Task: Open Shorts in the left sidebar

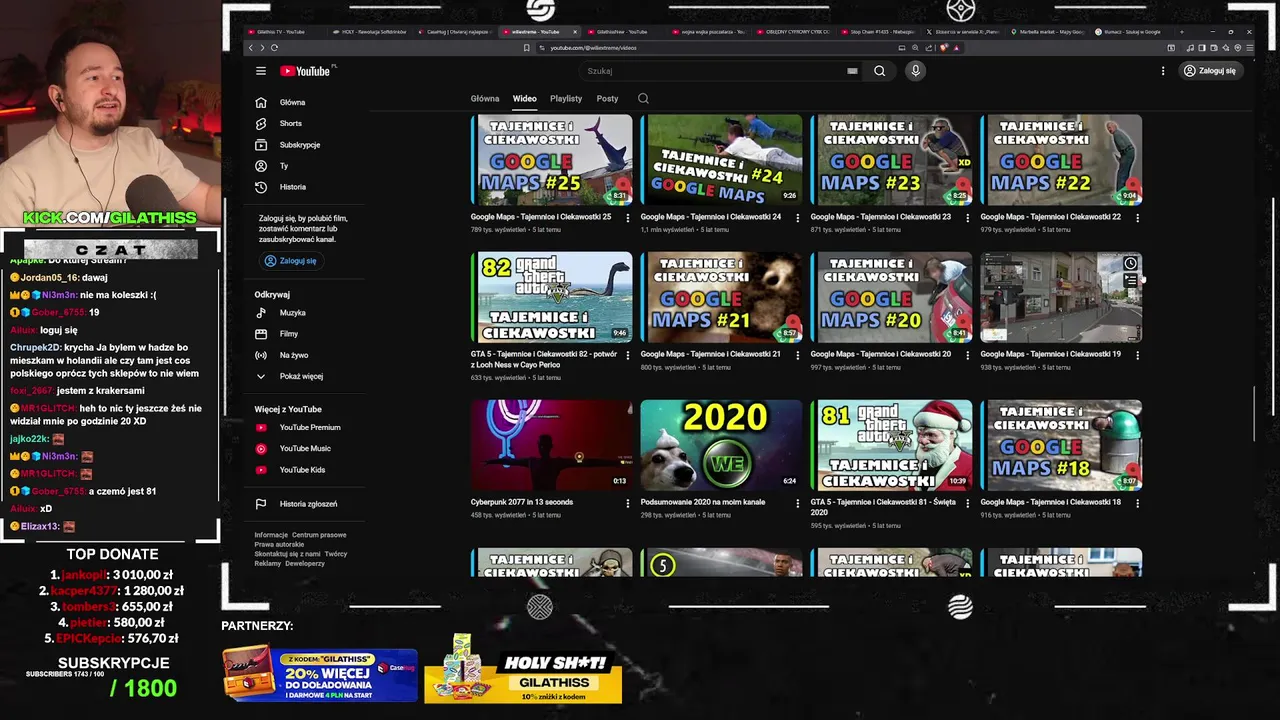Action: 290,123
